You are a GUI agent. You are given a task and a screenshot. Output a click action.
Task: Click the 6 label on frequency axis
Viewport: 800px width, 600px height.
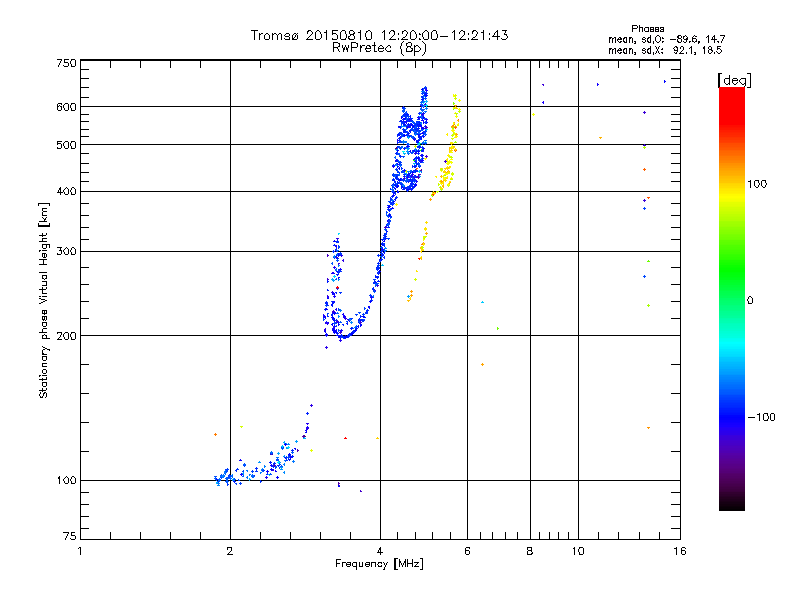[467, 551]
